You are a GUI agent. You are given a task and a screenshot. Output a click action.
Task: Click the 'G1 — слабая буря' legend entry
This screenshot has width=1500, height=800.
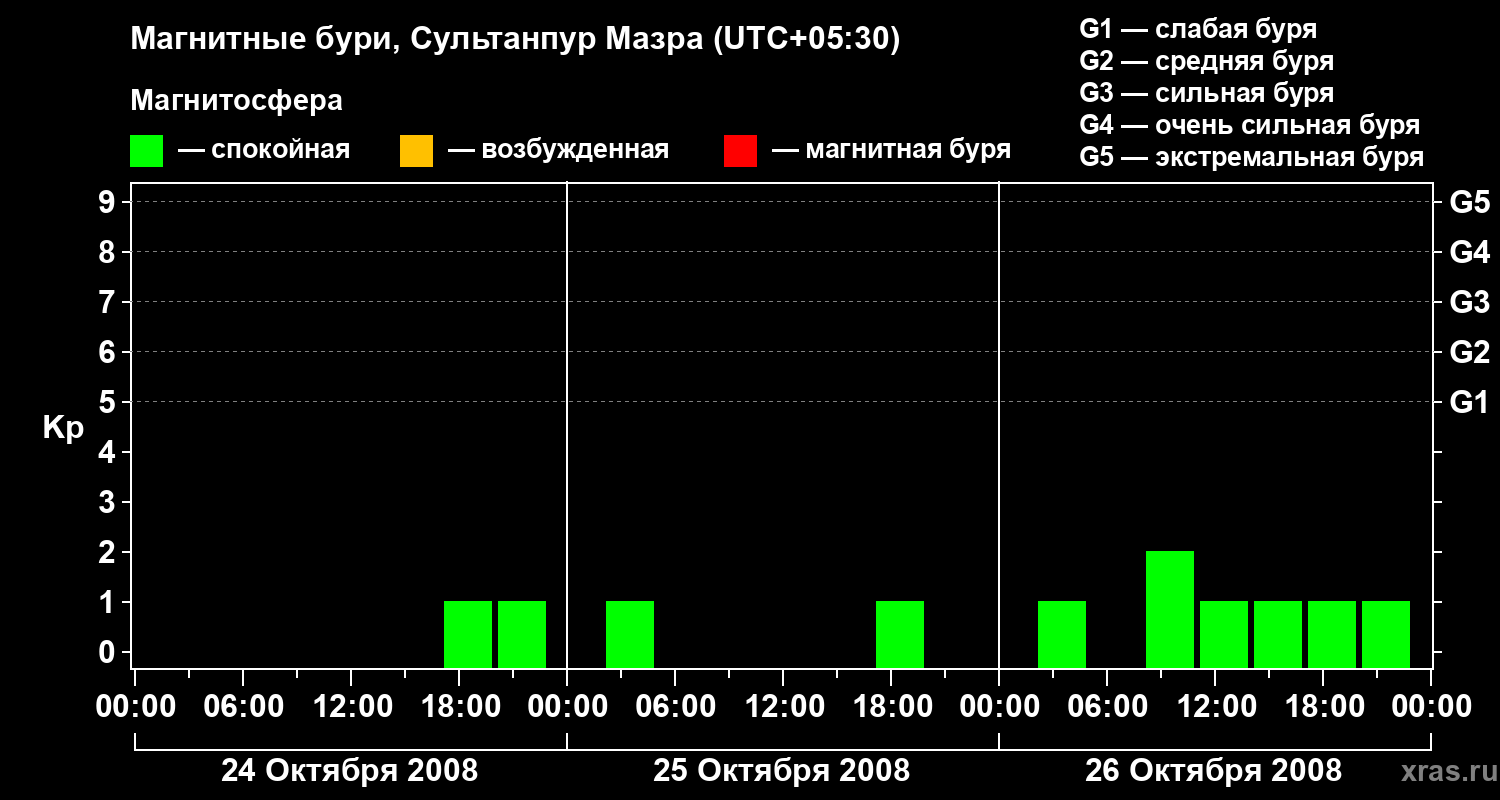(1197, 29)
